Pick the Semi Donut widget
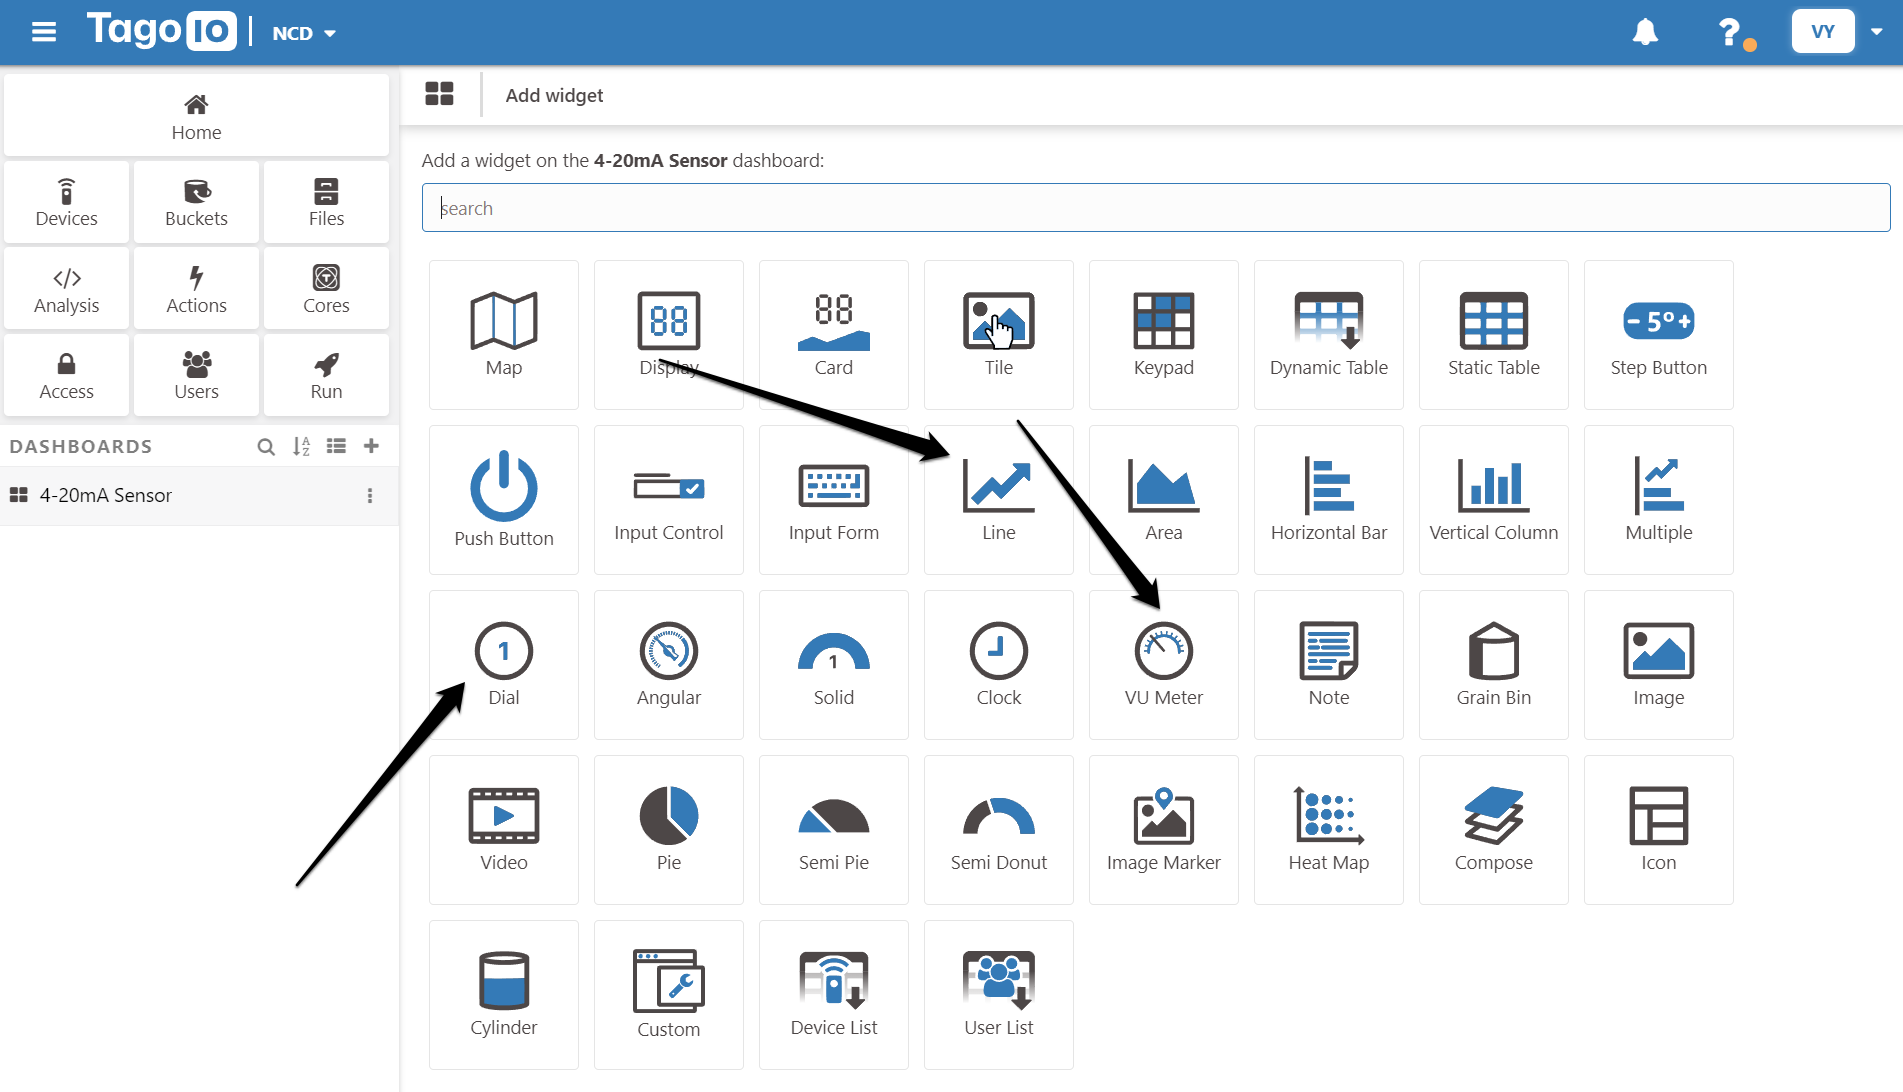Image resolution: width=1903 pixels, height=1092 pixels. pyautogui.click(x=998, y=829)
